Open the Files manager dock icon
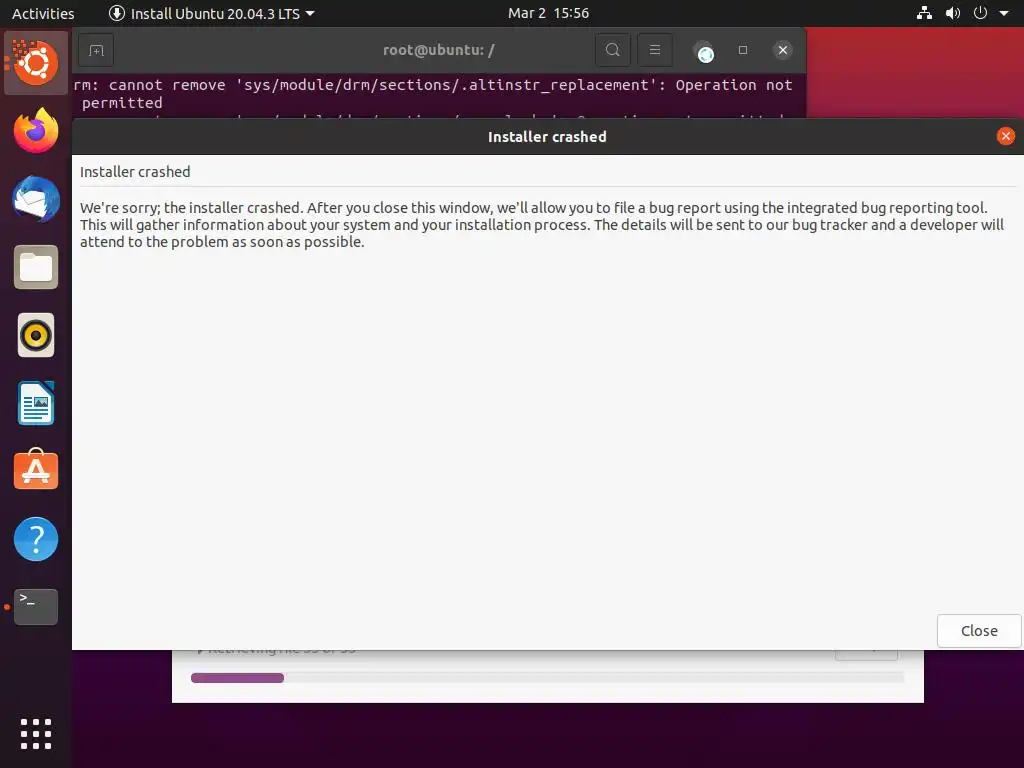This screenshot has height=768, width=1024. [x=36, y=267]
